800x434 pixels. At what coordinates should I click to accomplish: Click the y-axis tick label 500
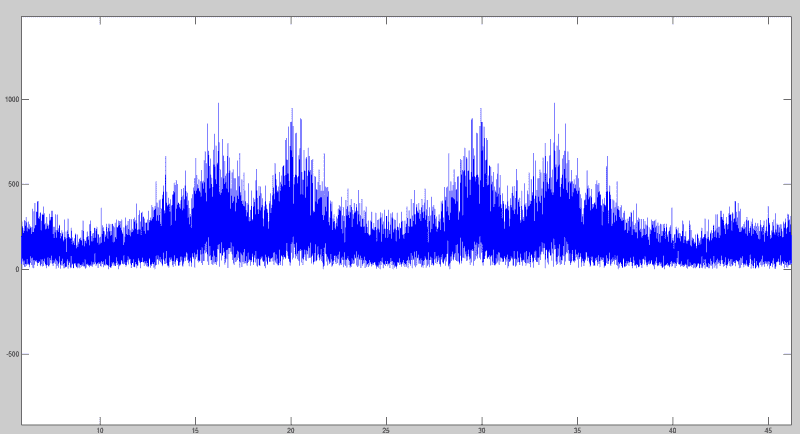pos(14,184)
